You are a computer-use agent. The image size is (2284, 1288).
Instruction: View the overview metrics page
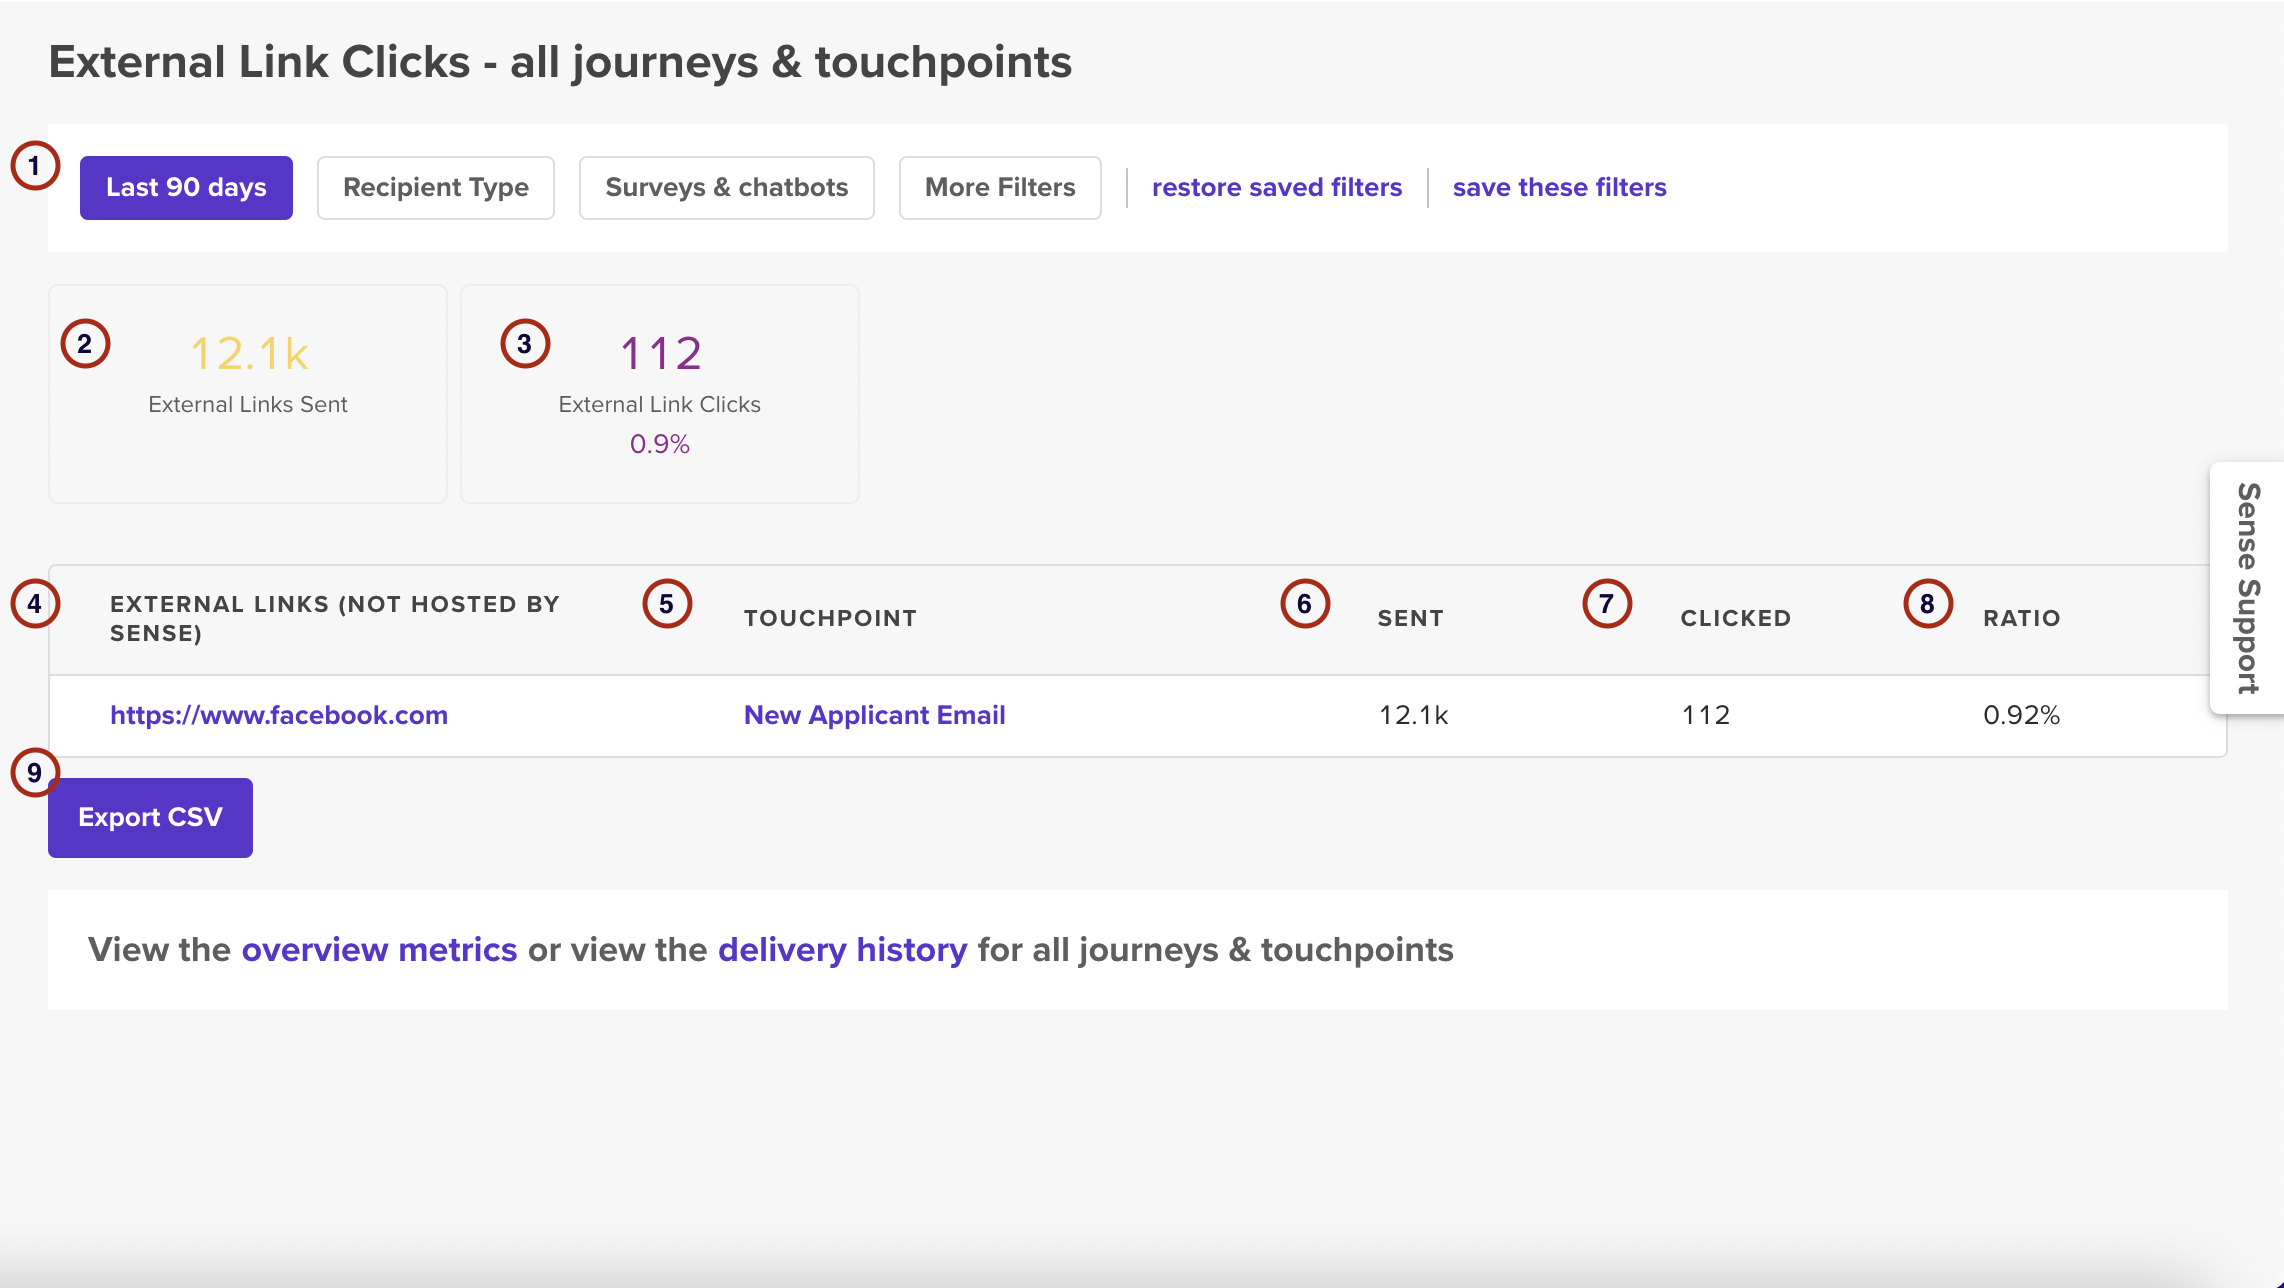point(378,949)
